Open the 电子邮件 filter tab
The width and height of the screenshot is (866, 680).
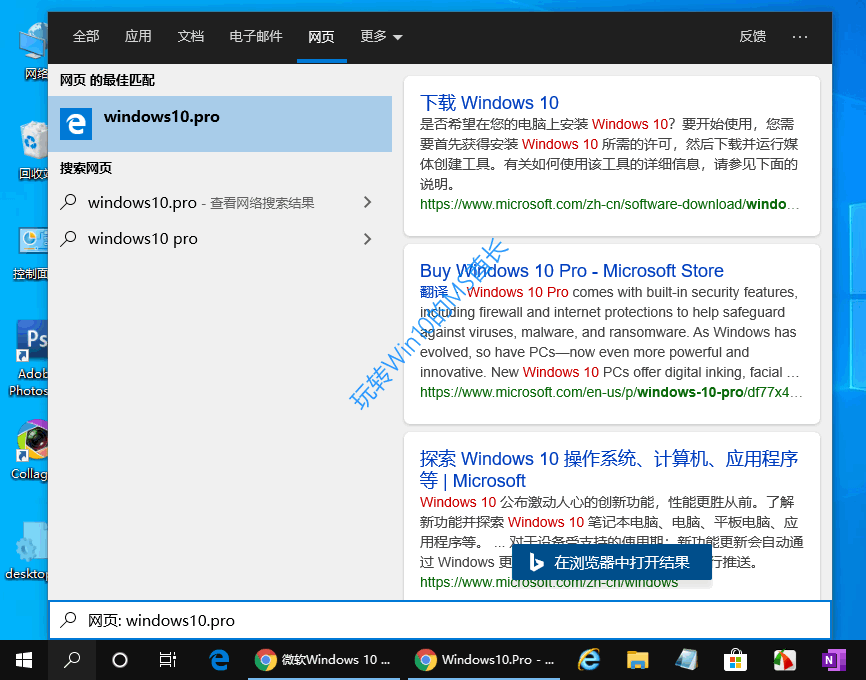256,36
